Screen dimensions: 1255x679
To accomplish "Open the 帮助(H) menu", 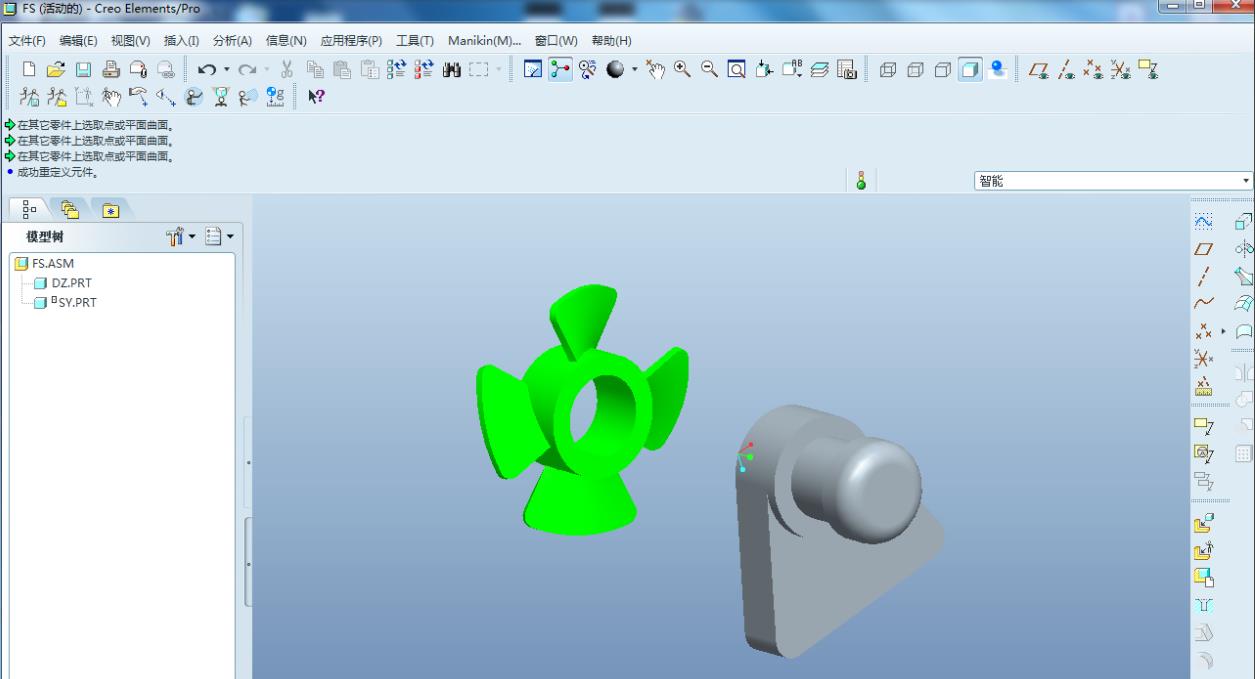I will coord(611,41).
